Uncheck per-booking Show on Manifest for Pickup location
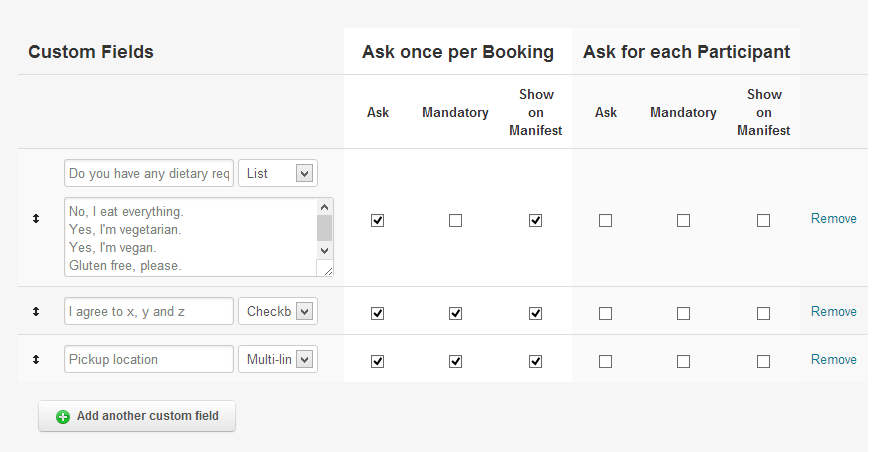 tap(535, 361)
